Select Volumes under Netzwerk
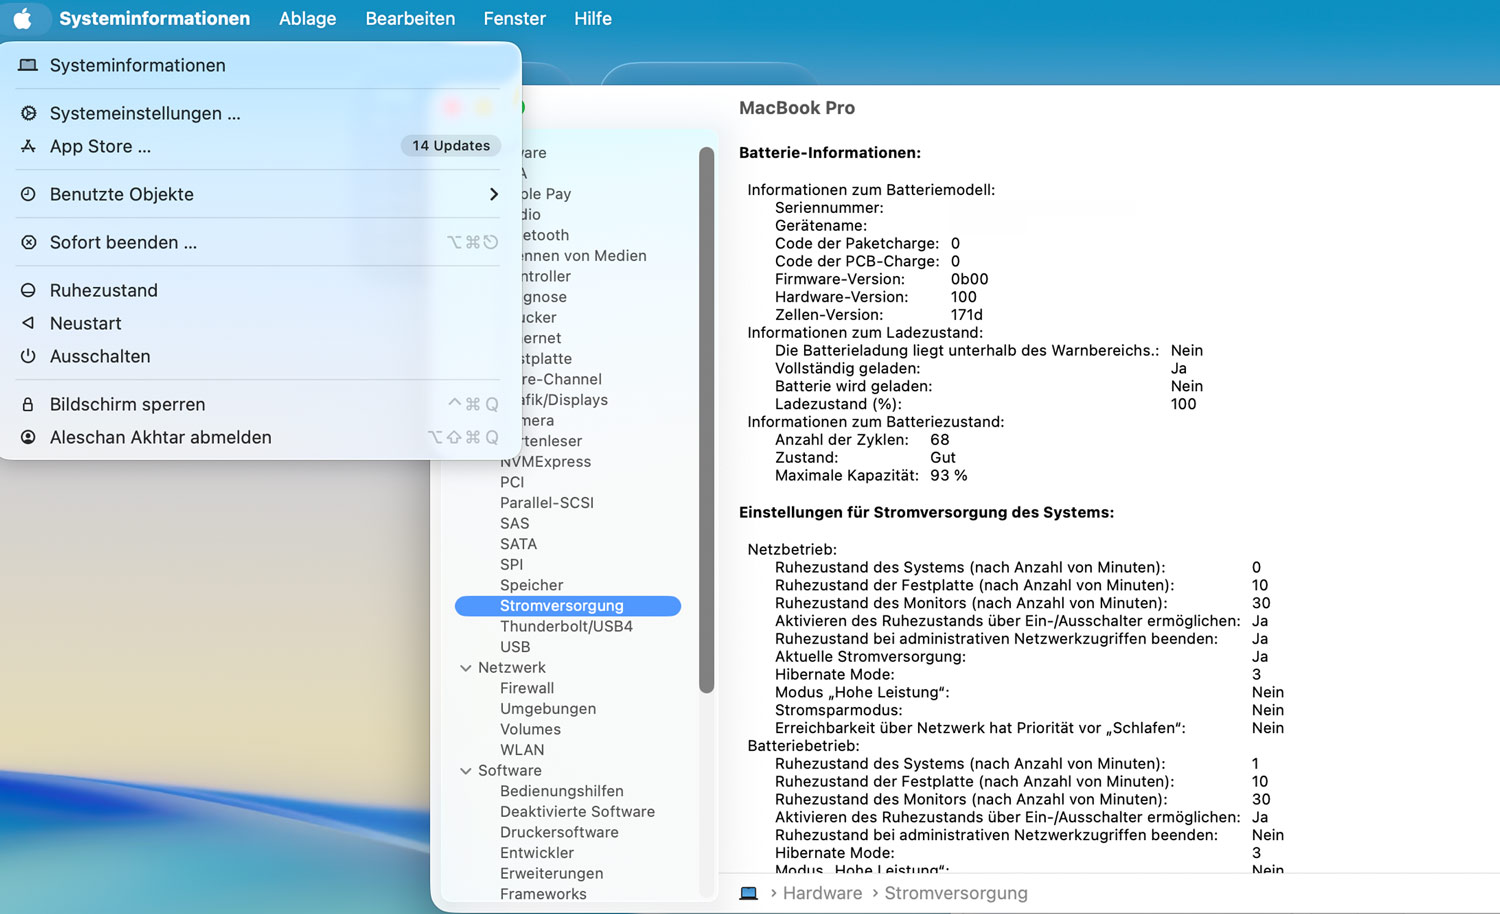This screenshot has height=914, width=1500. pos(530,730)
